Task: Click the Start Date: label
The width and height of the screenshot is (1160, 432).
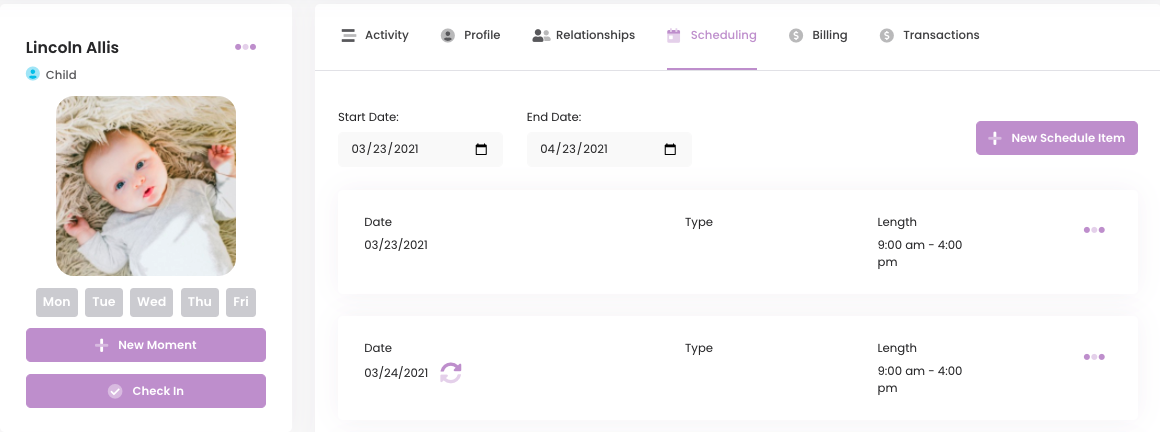Action: (368, 117)
